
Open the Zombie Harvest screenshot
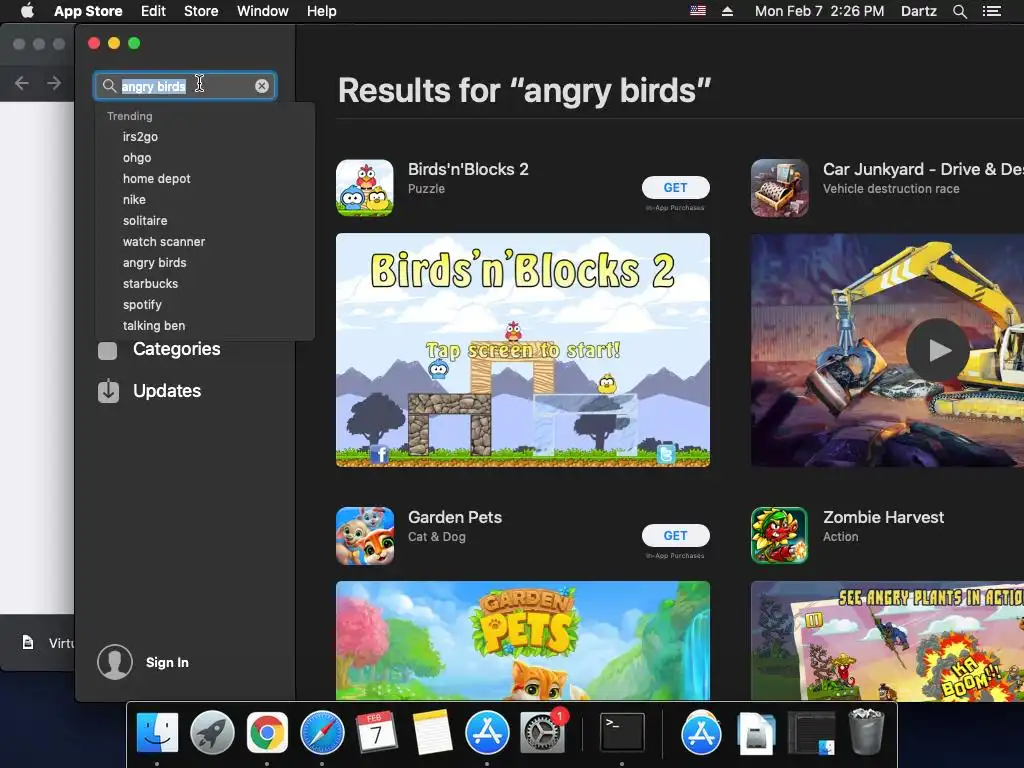[887, 641]
